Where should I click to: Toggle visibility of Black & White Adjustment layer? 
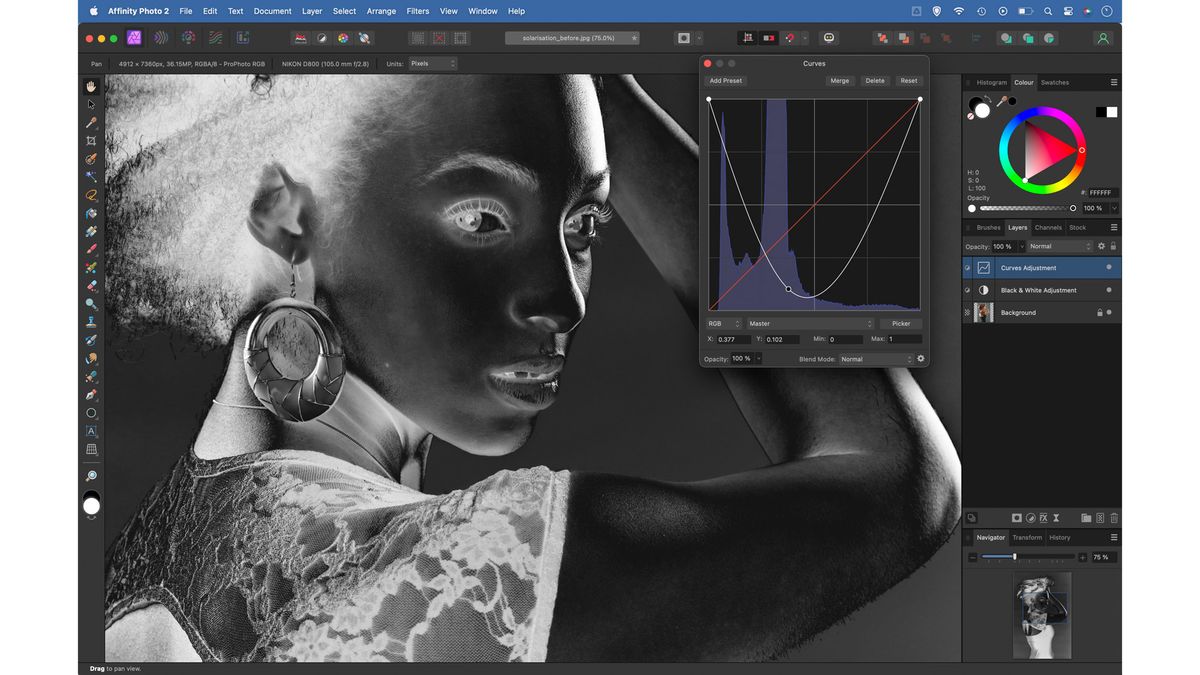968,290
